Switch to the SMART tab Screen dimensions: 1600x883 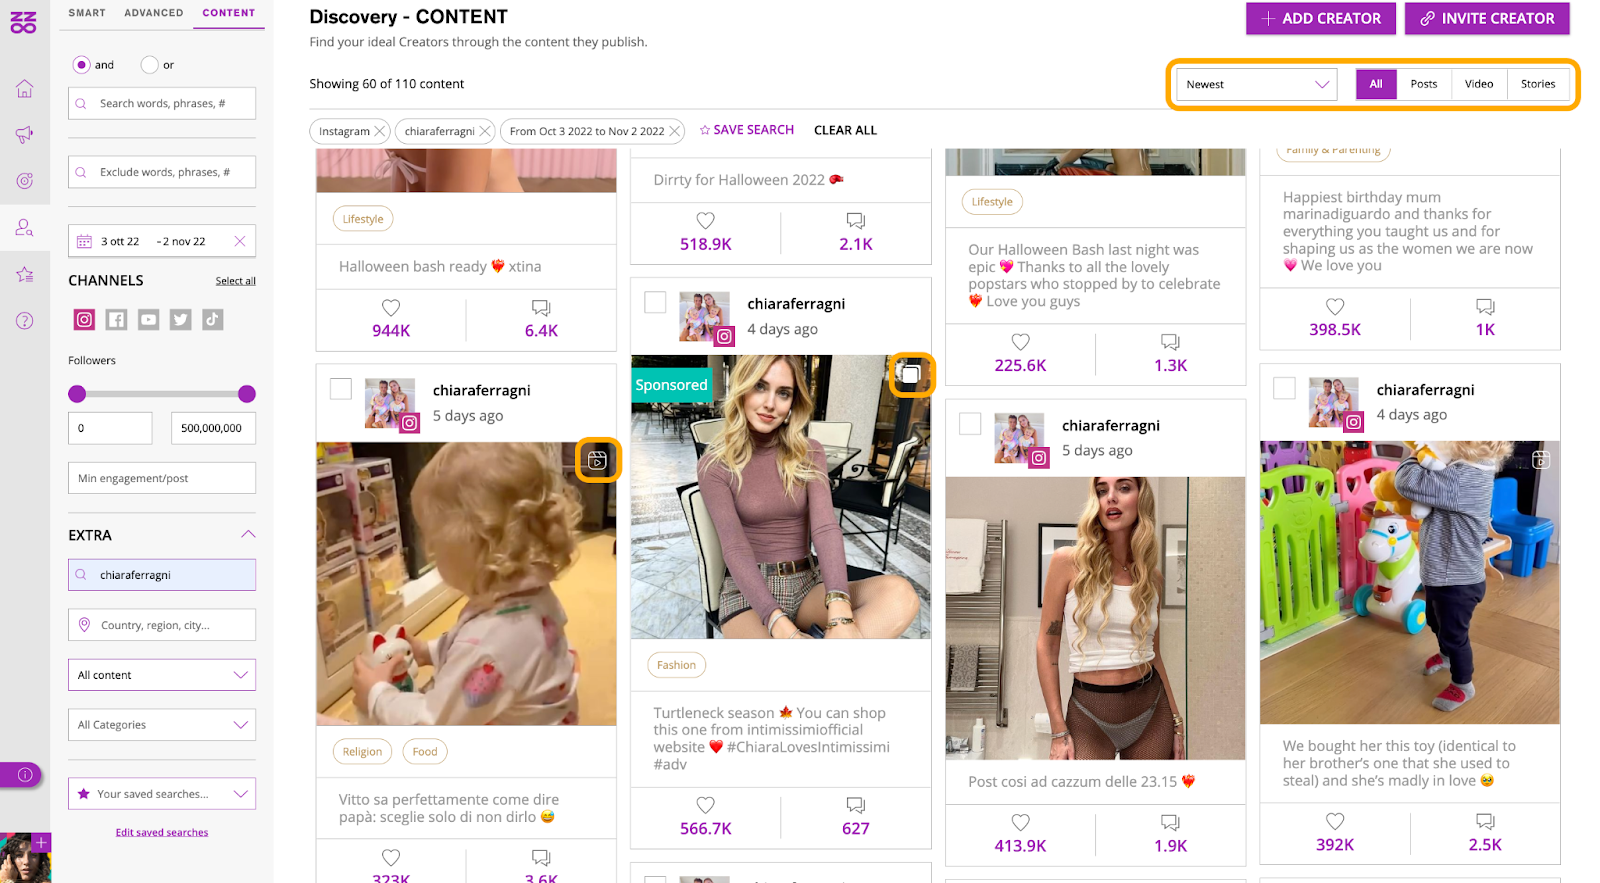pos(87,13)
